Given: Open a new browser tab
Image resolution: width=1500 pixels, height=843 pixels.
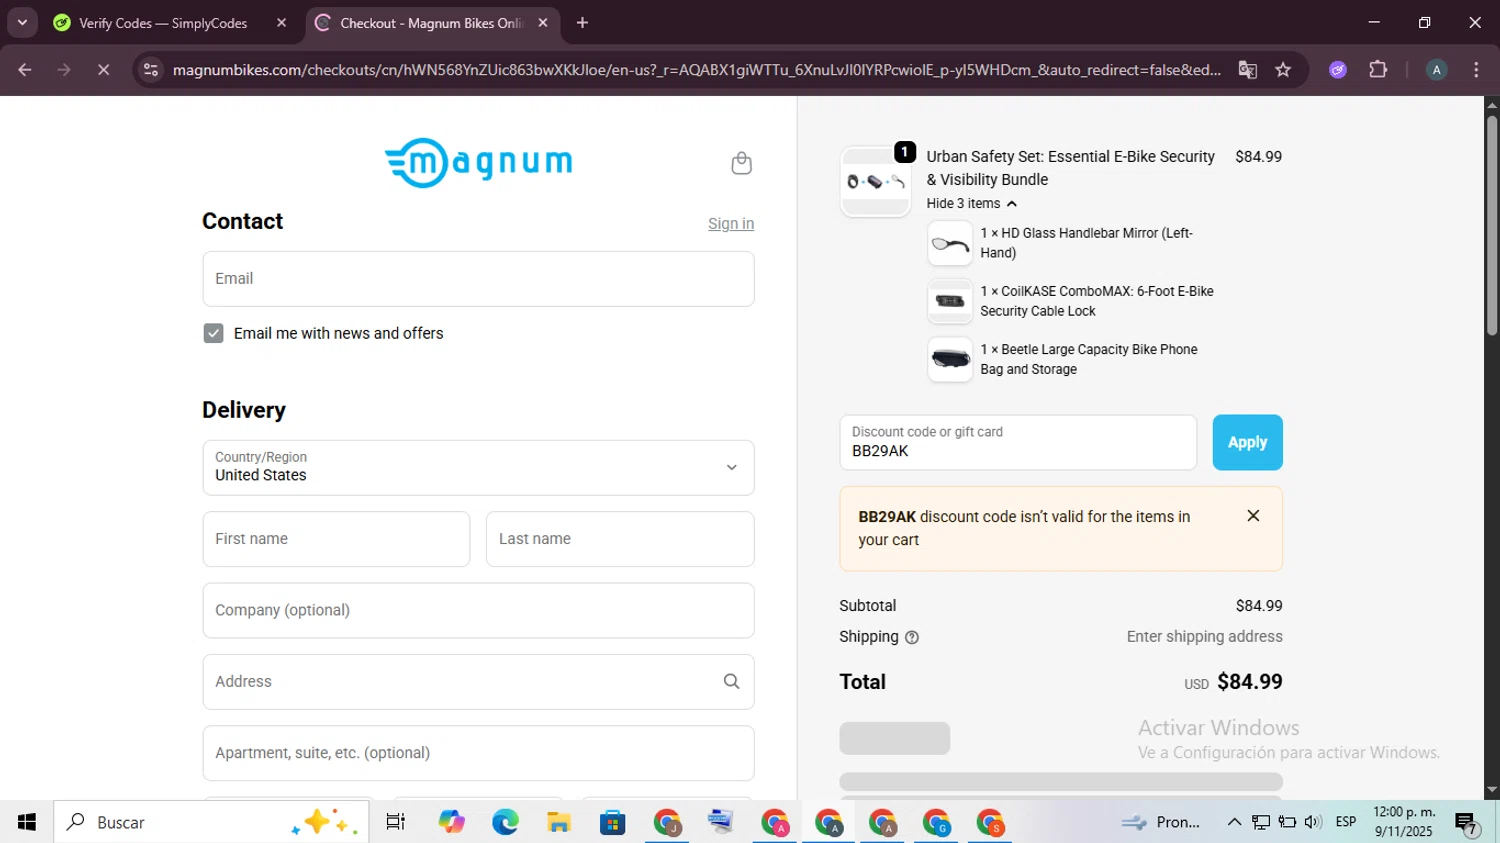Looking at the screenshot, I should (x=582, y=23).
